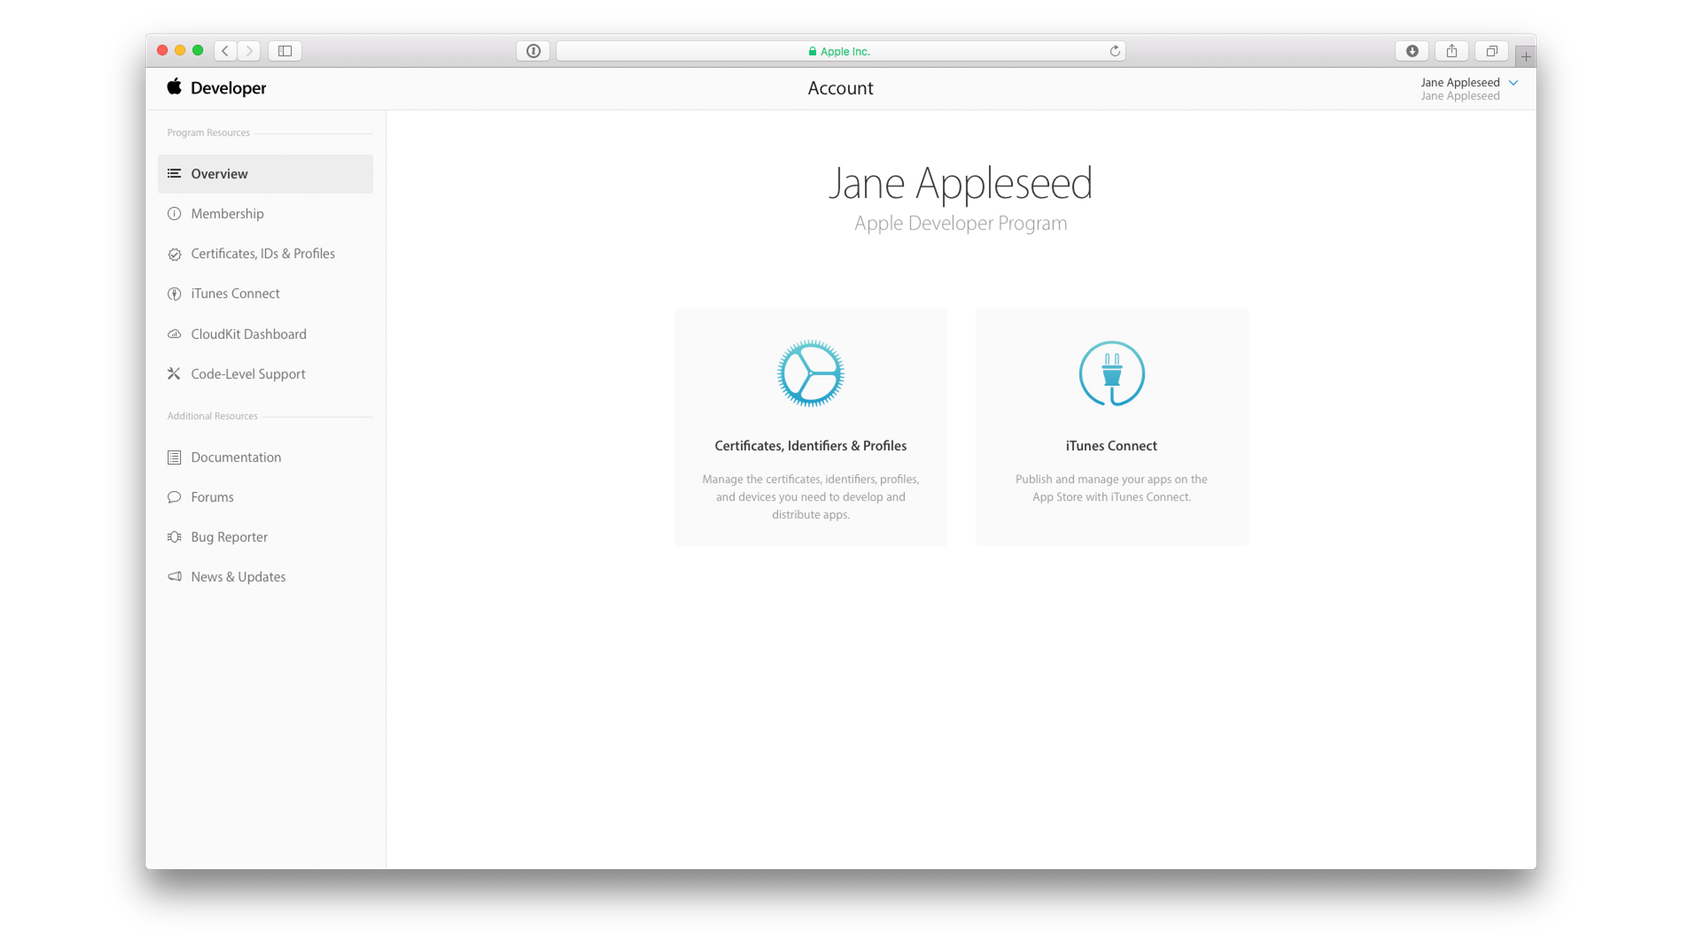
Task: Click the iTunes Connect plug icon
Action: 1111,373
